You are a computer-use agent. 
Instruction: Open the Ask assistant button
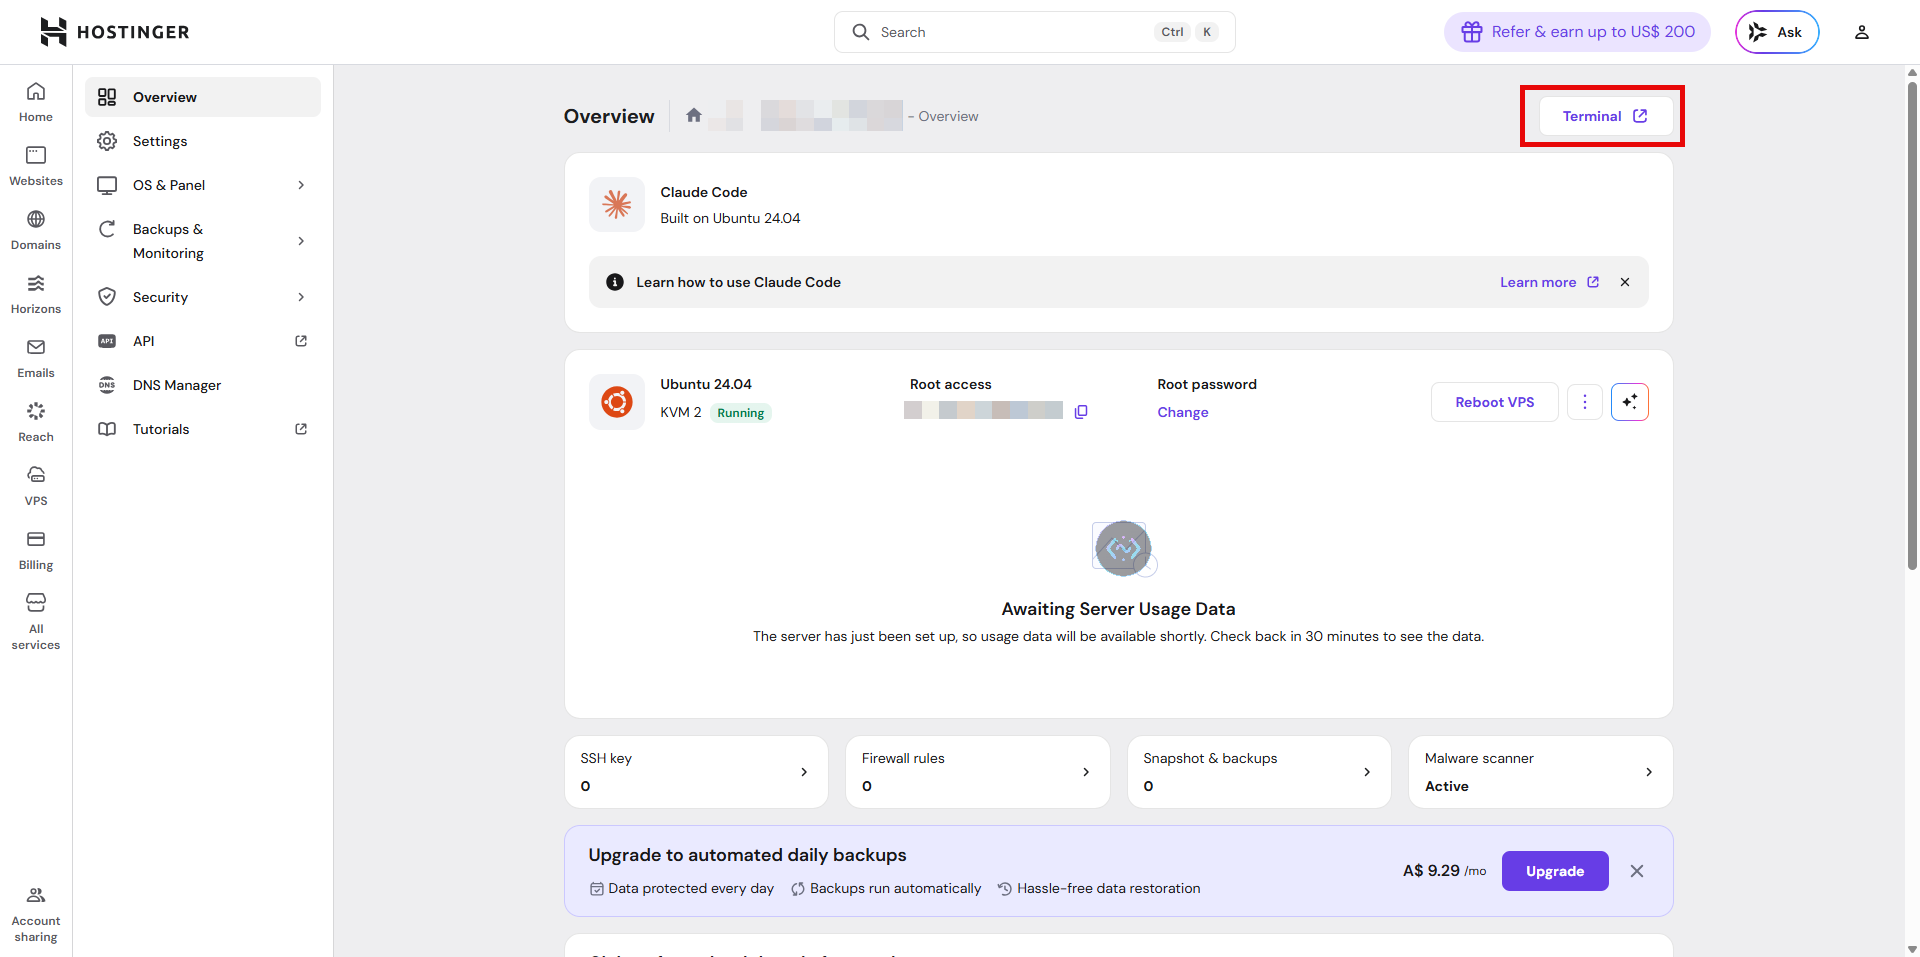coord(1777,32)
